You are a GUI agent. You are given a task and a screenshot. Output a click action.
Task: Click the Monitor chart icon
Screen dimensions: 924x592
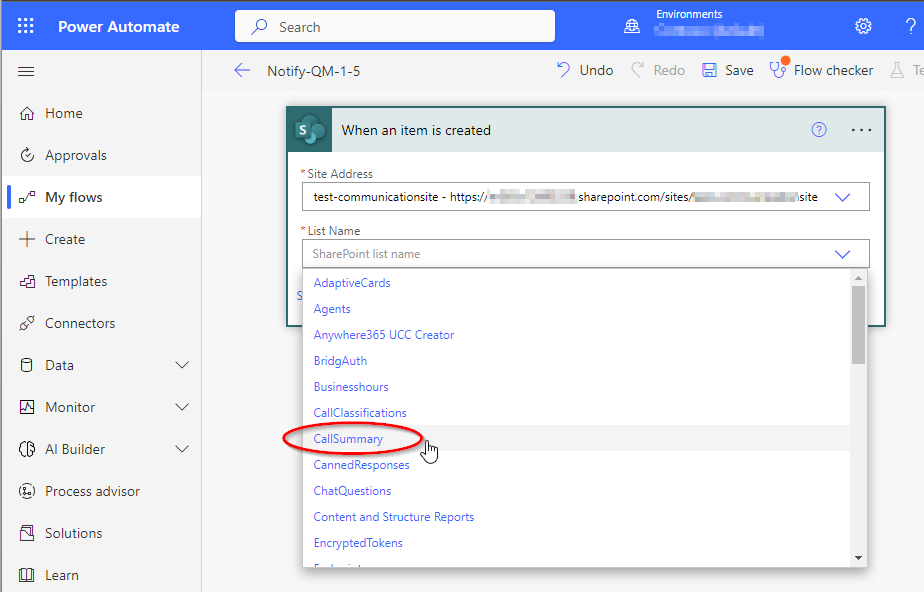(x=27, y=407)
